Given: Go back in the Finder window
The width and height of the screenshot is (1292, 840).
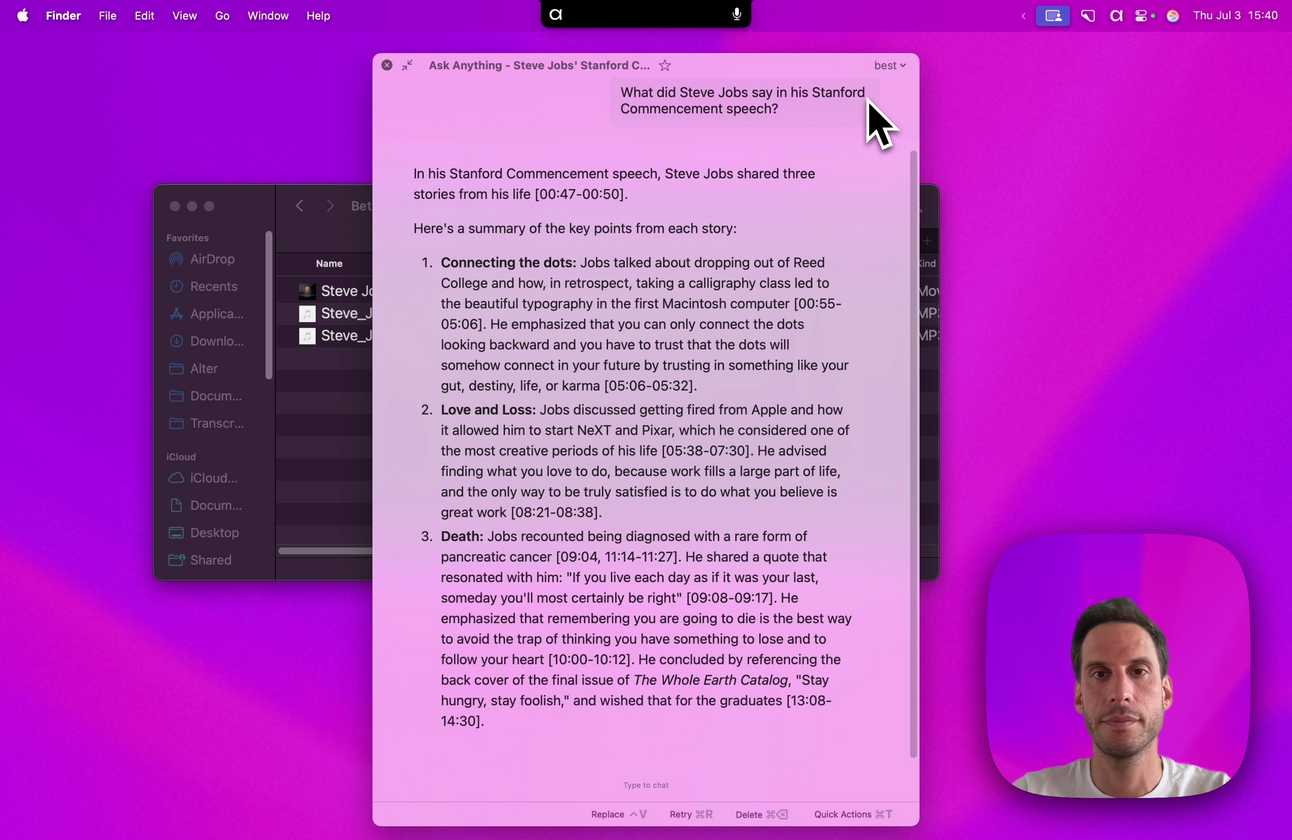Looking at the screenshot, I should pyautogui.click(x=299, y=206).
